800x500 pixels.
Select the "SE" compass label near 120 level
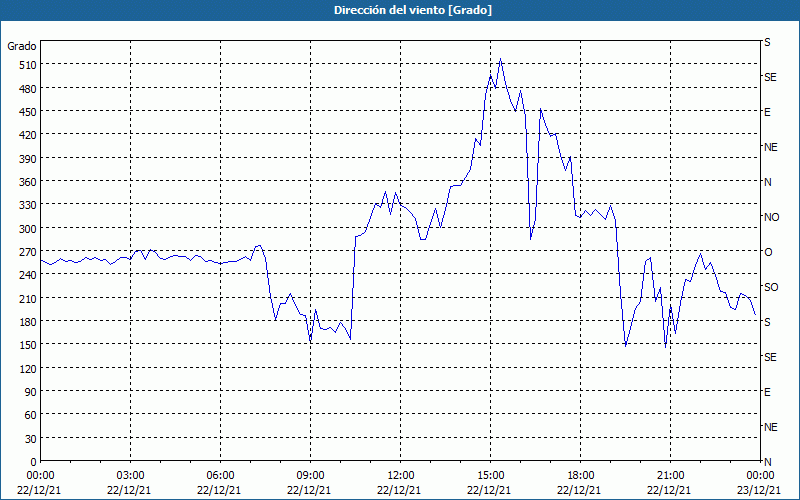770,357
